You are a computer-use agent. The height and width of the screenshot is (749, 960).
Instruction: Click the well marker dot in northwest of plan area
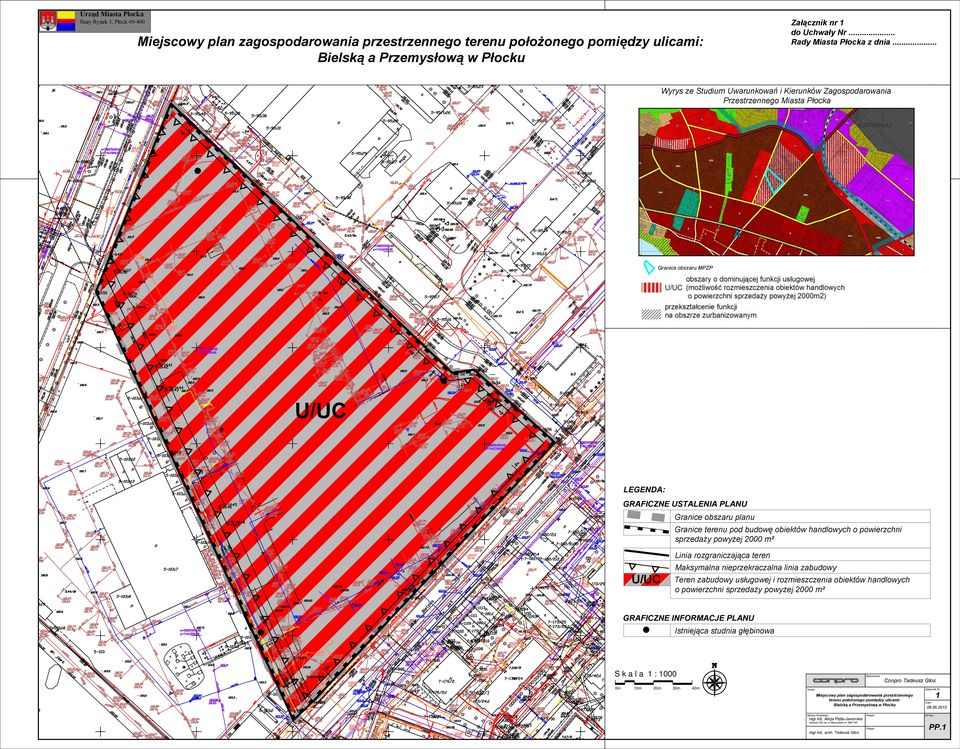point(197,171)
